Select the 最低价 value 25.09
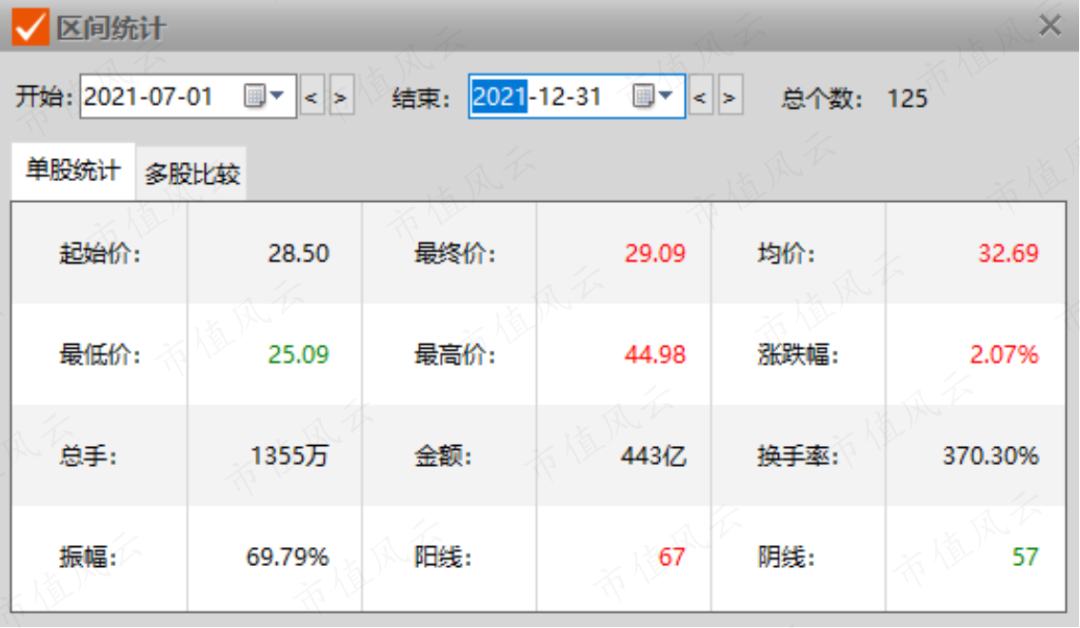Image resolution: width=1080 pixels, height=628 pixels. 298,355
